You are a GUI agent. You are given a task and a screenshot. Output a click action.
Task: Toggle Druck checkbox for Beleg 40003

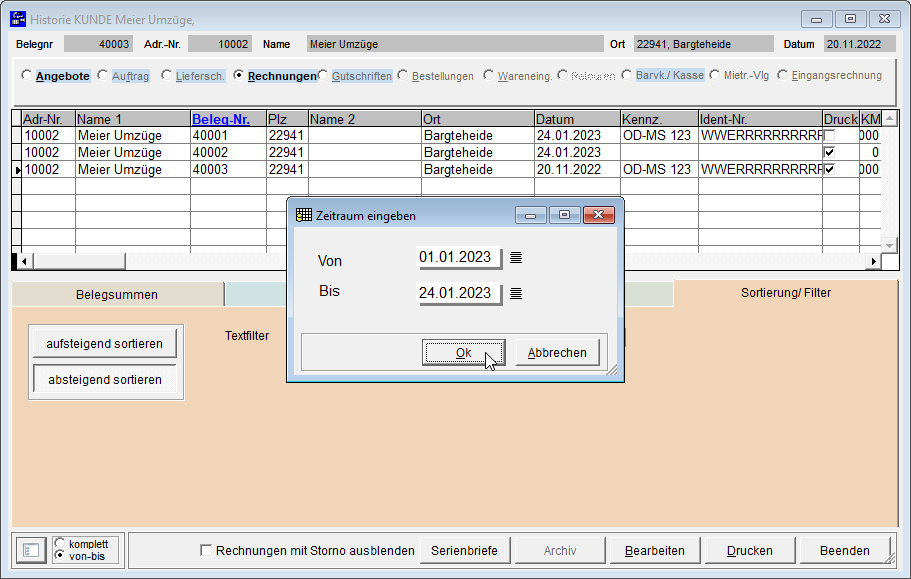coord(829,169)
